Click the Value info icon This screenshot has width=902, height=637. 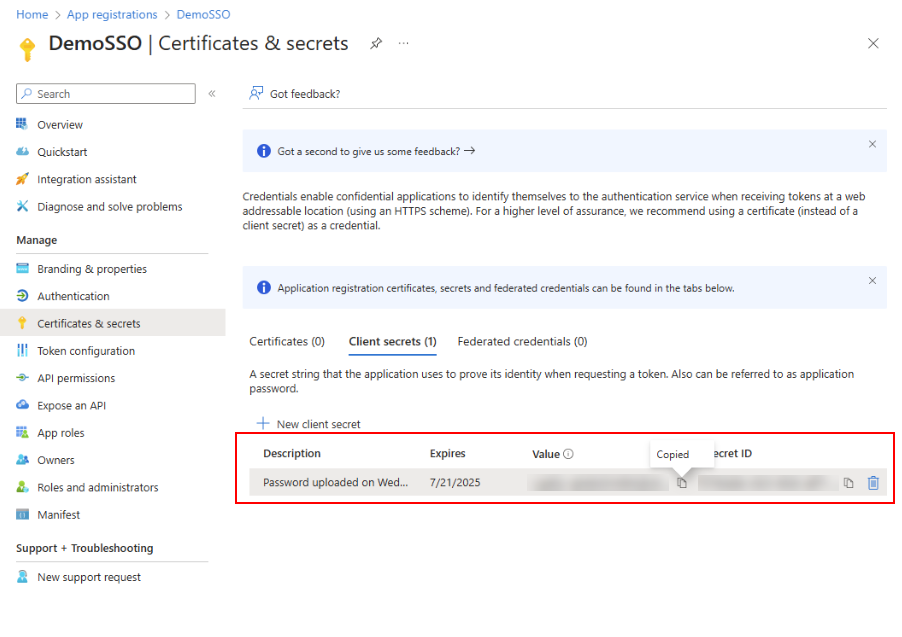click(x=568, y=454)
